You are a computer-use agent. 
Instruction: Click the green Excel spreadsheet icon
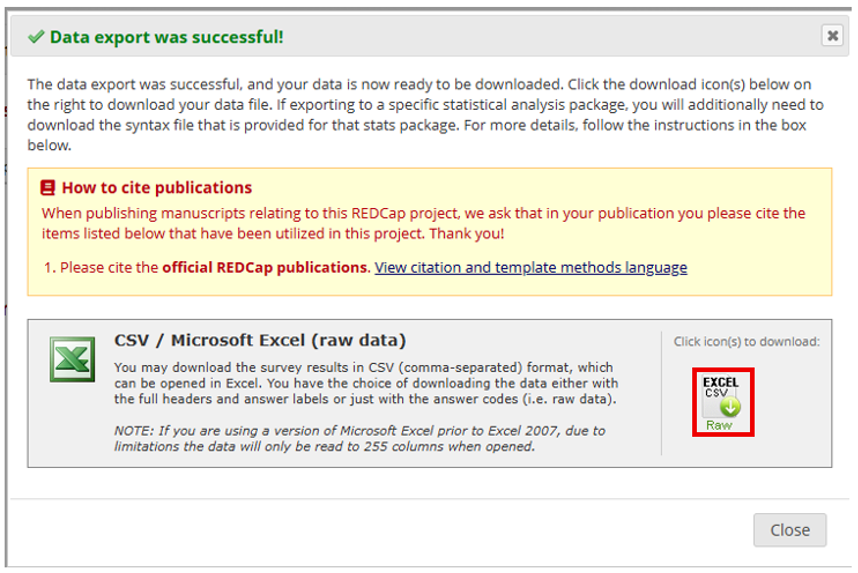click(72, 359)
